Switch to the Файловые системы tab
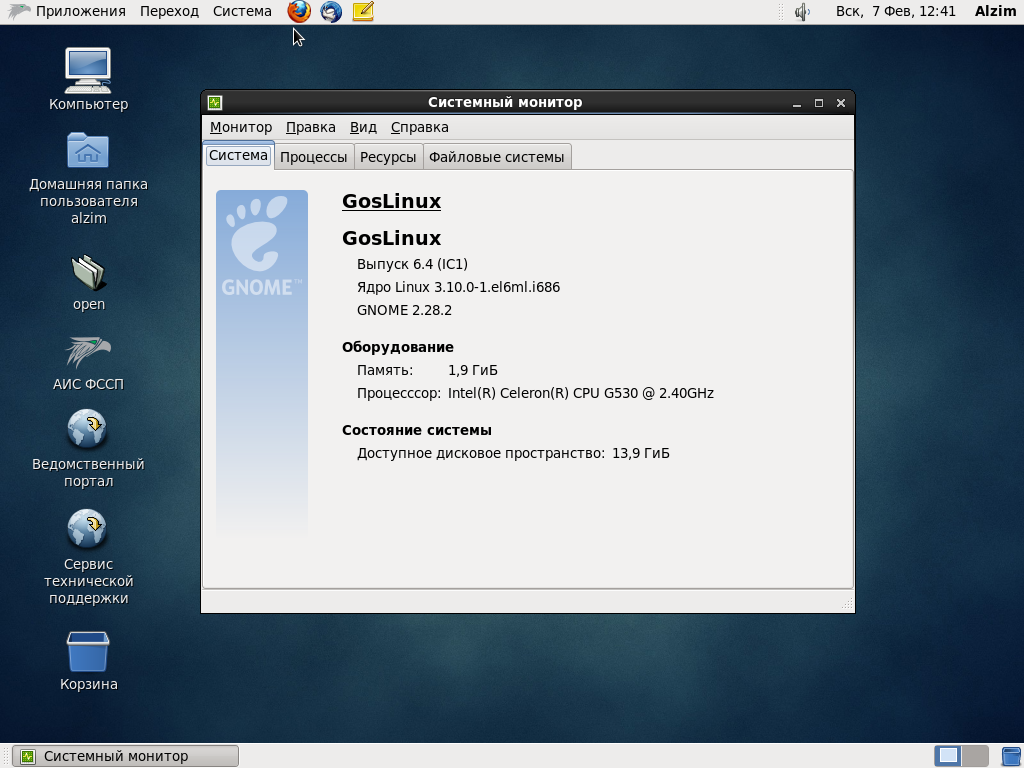Viewport: 1024px width, 768px height. pos(497,157)
